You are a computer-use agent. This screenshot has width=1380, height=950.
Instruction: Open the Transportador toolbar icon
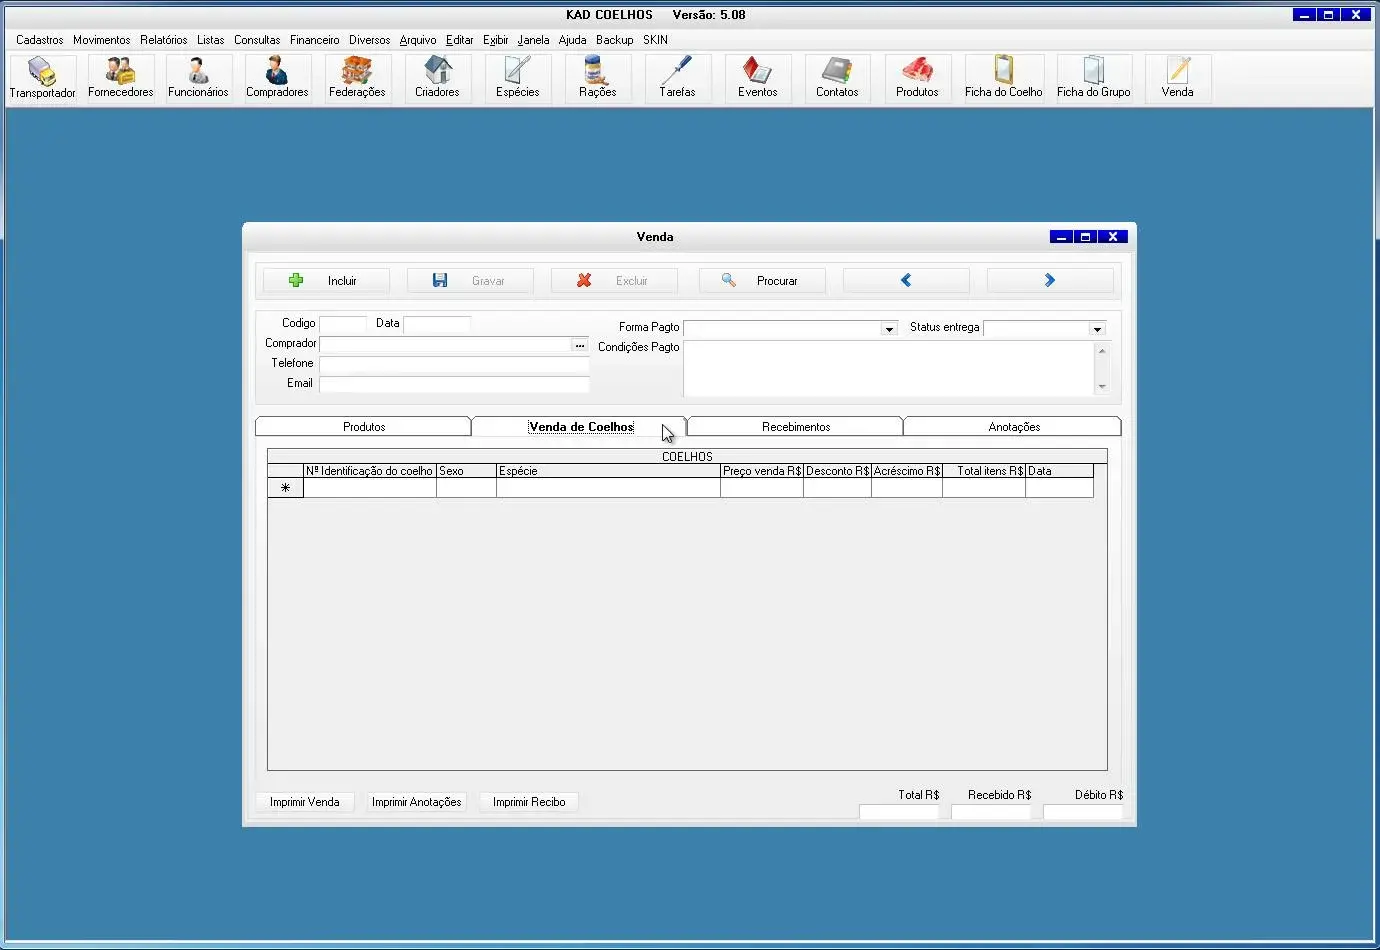(x=42, y=78)
